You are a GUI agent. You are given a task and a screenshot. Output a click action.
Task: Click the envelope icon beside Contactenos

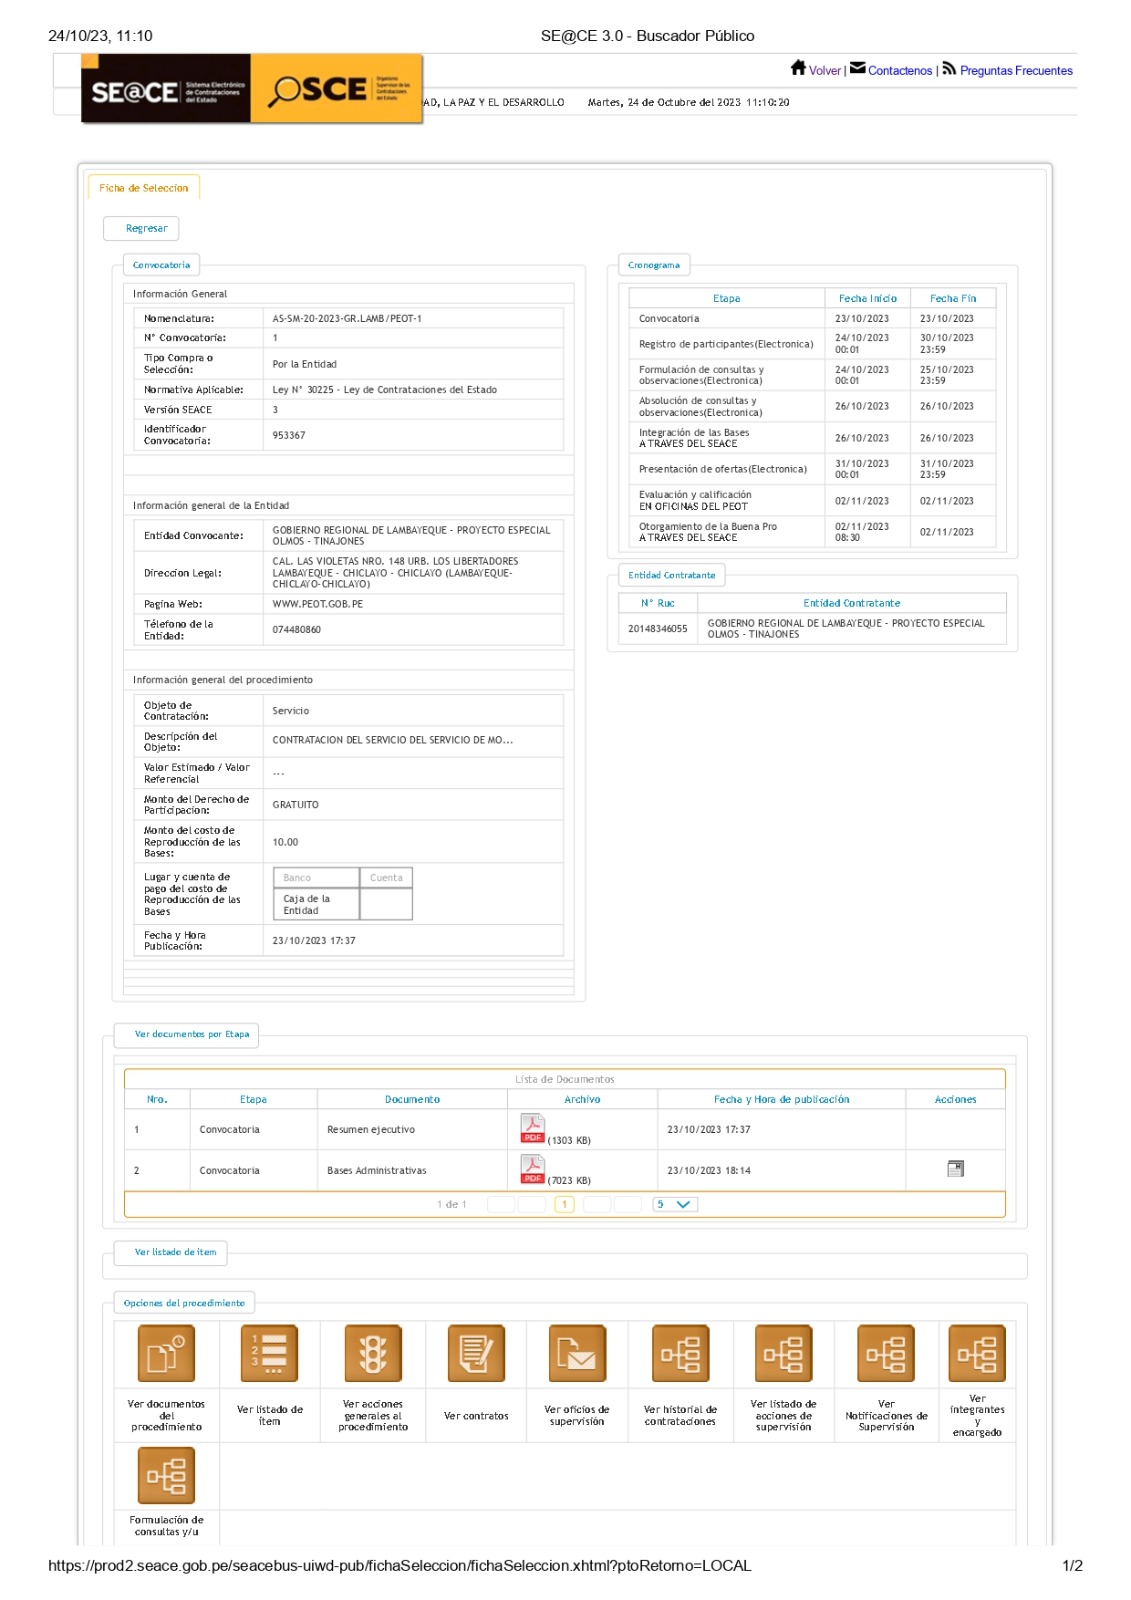tap(857, 68)
